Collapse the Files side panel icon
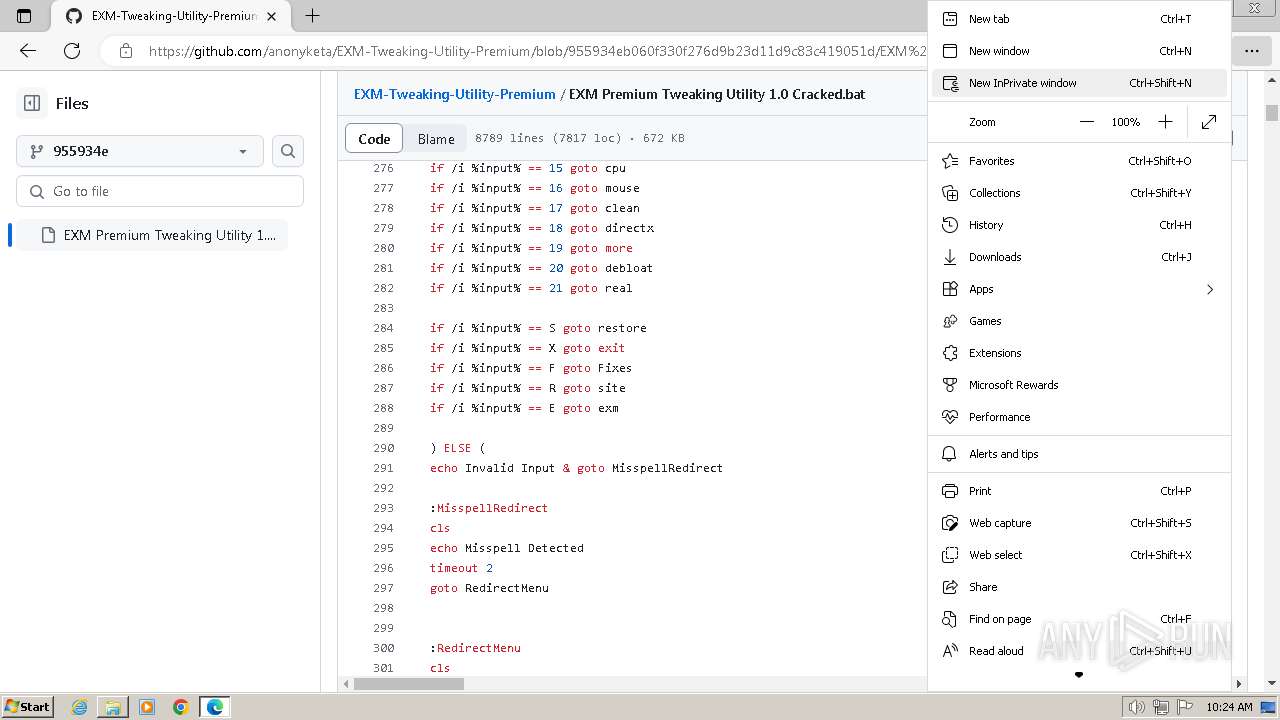Image resolution: width=1280 pixels, height=720 pixels. (32, 103)
